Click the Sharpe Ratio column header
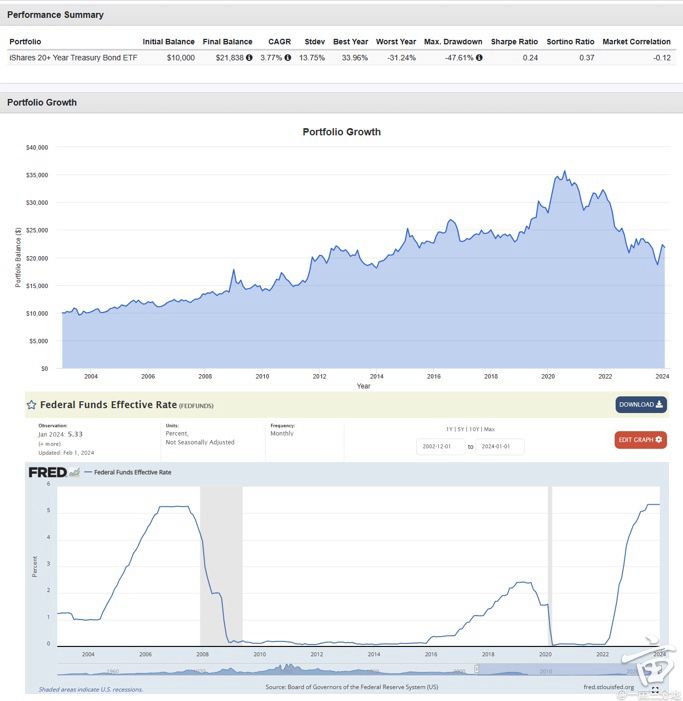Screen dimensions: 683x701 click(x=514, y=42)
